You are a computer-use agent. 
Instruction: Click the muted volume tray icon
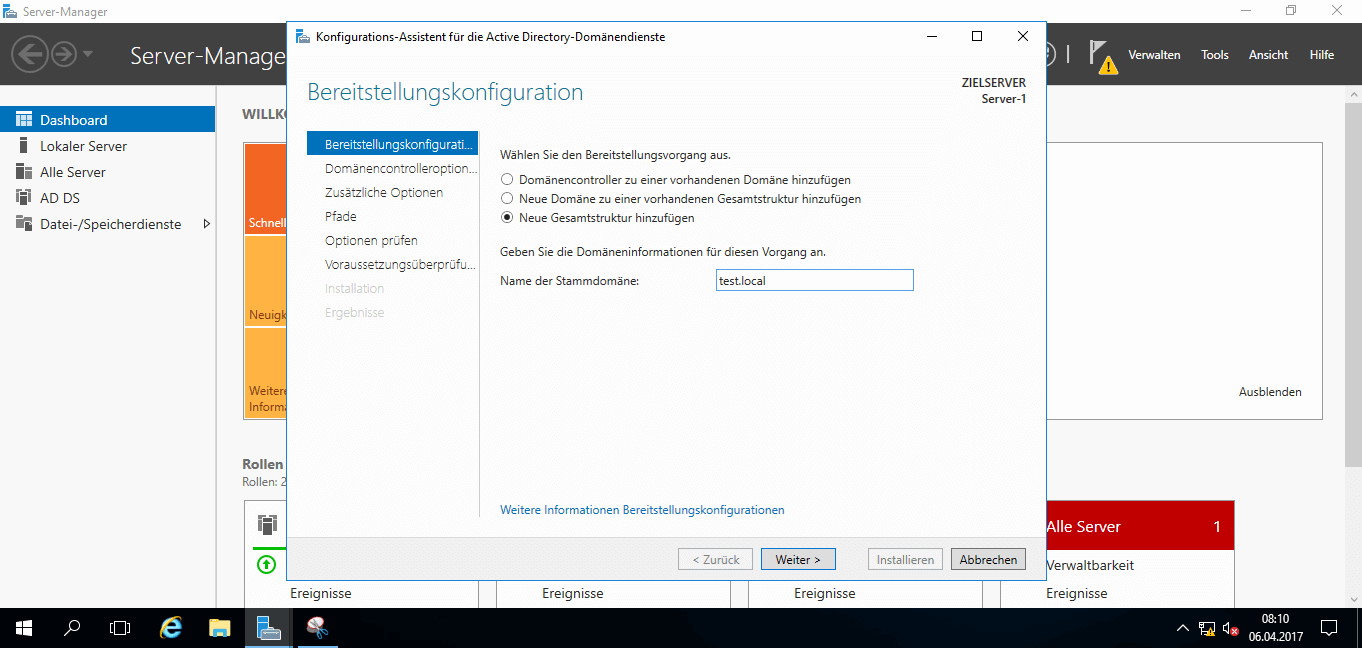click(1231, 629)
